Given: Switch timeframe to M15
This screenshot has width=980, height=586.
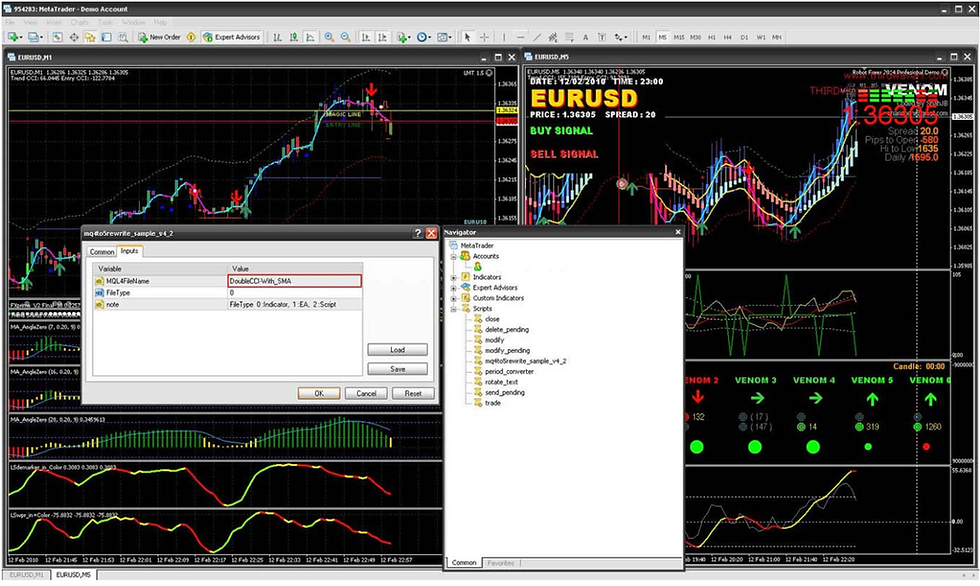Looking at the screenshot, I should [x=679, y=37].
